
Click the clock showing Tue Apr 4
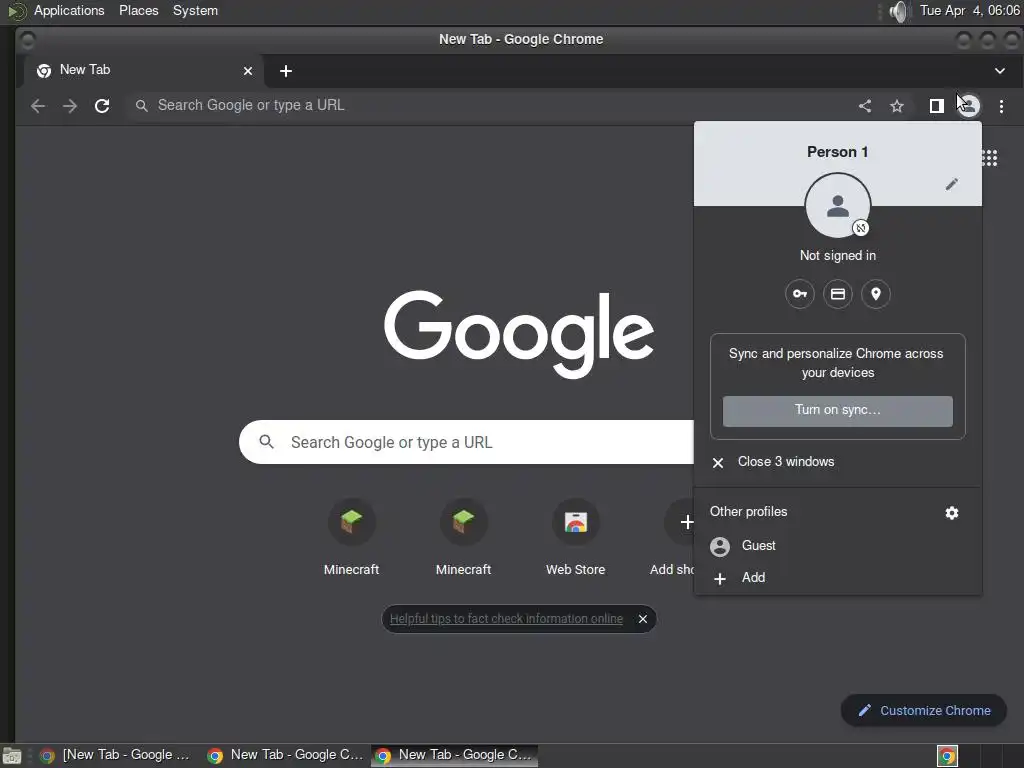pyautogui.click(x=969, y=10)
